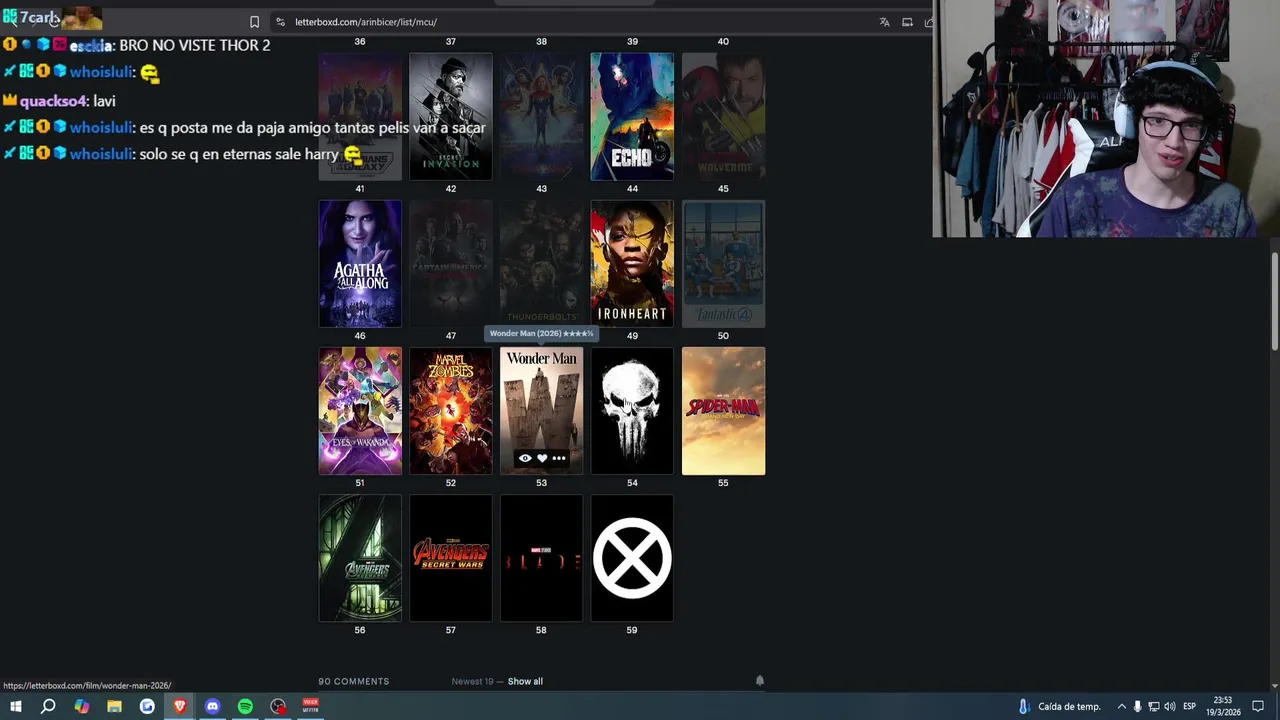Open the Agatha All Along poster
Image resolution: width=1280 pixels, height=720 pixels.
(360, 263)
